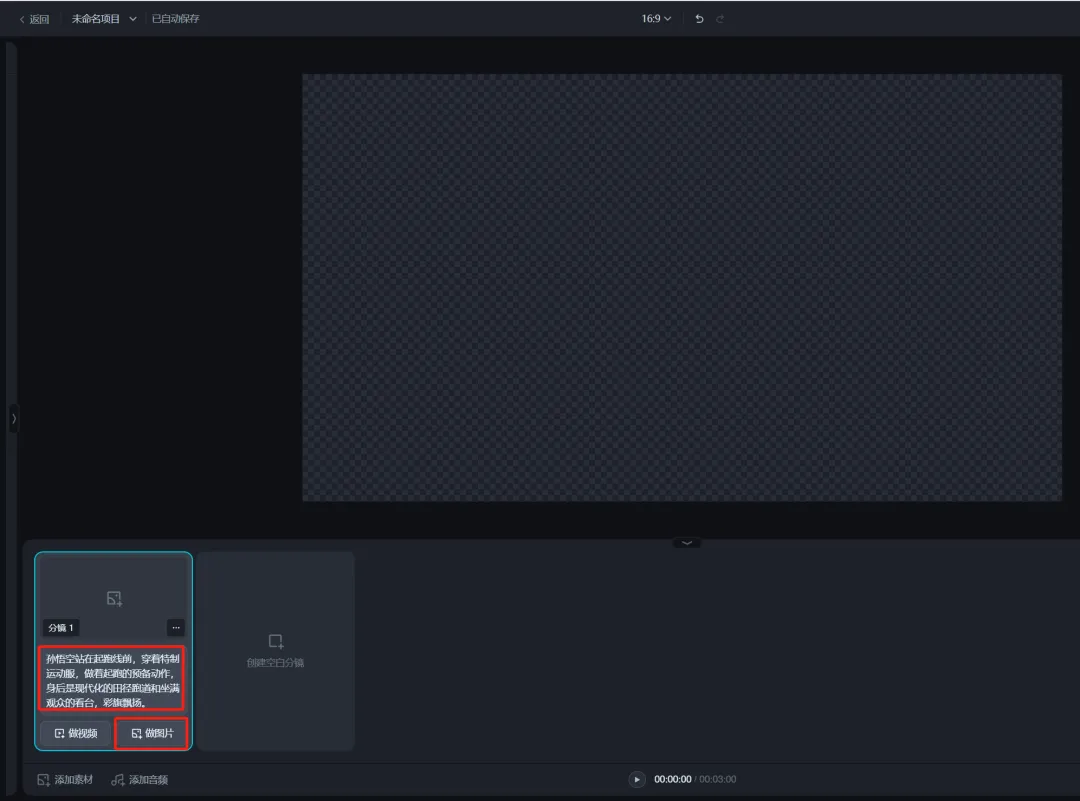This screenshot has width=1080, height=801.
Task: Click the add-image icon in 分镜 1 thumbnail
Action: (x=114, y=598)
